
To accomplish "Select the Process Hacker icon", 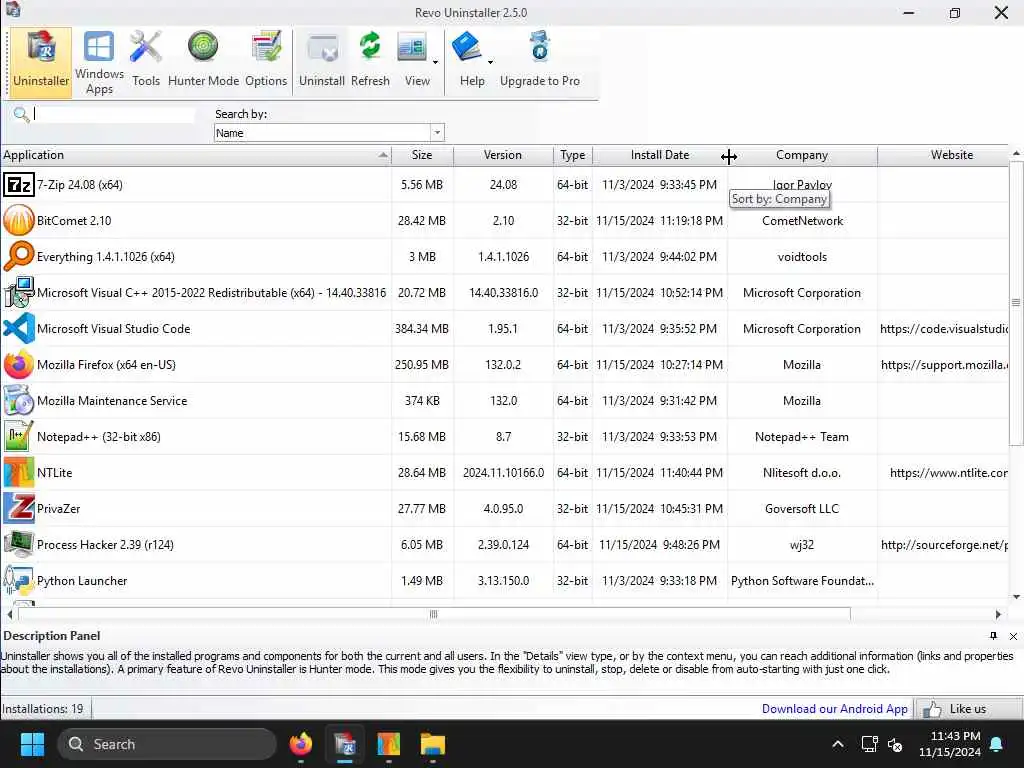I will pos(18,544).
